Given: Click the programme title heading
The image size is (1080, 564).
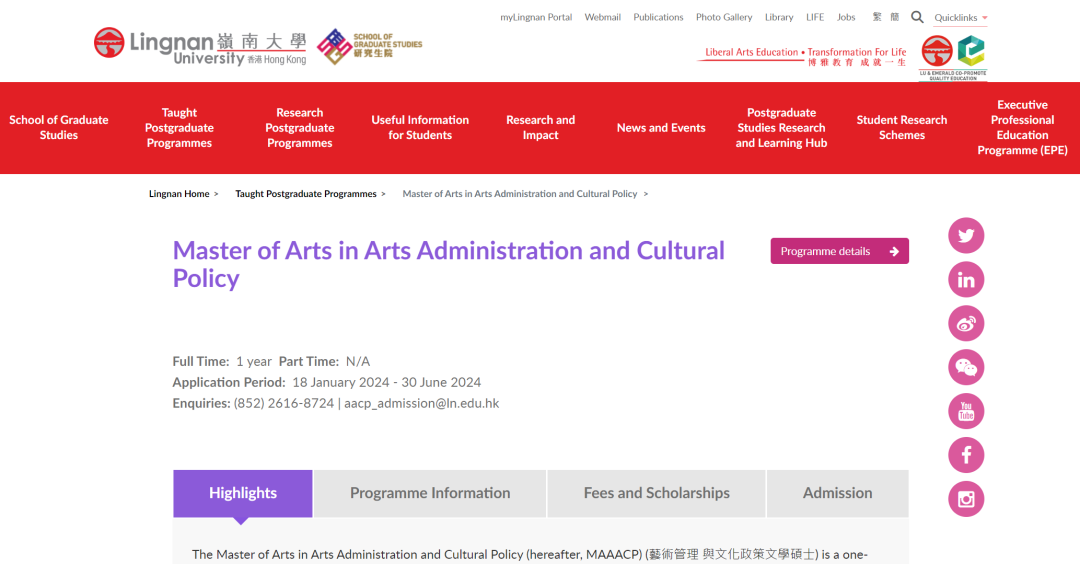Looking at the screenshot, I should 448,264.
